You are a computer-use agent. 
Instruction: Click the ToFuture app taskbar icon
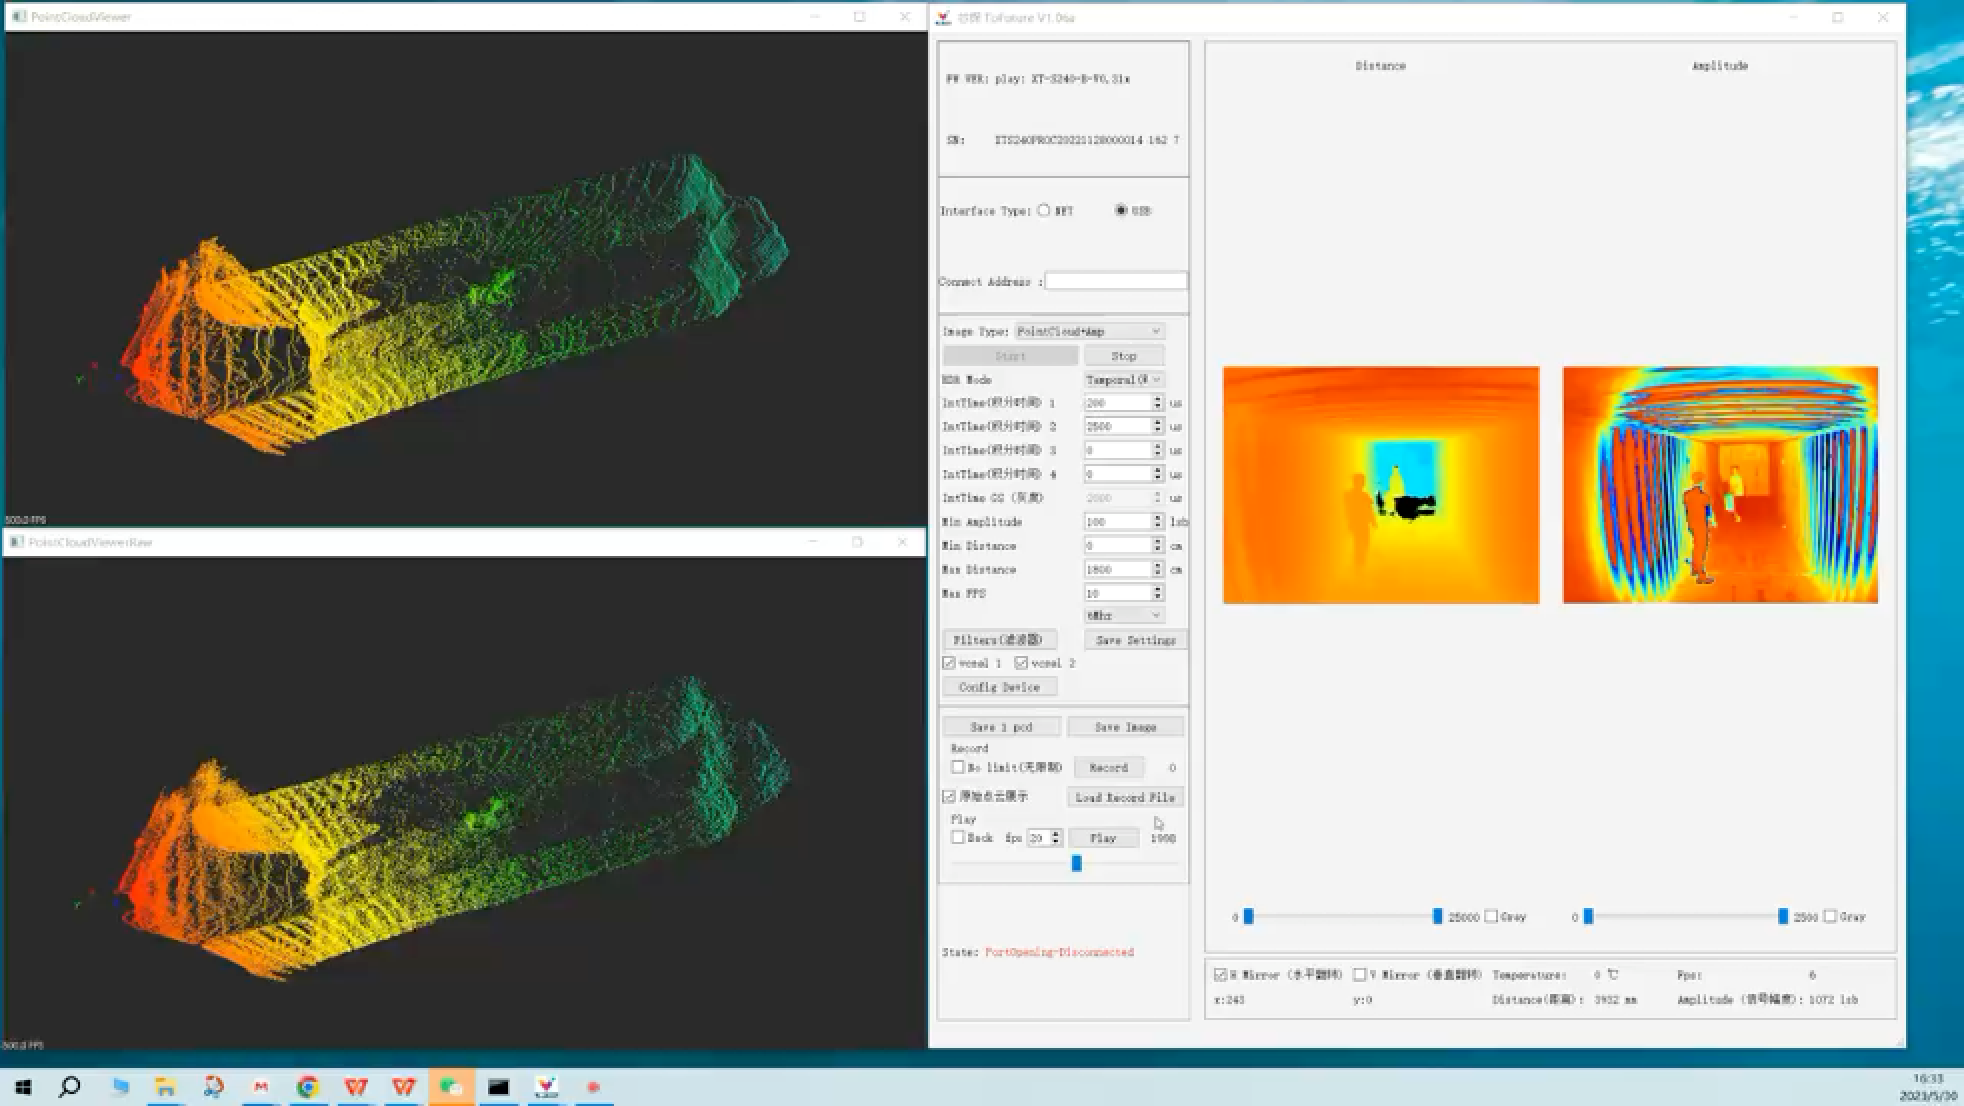point(546,1087)
